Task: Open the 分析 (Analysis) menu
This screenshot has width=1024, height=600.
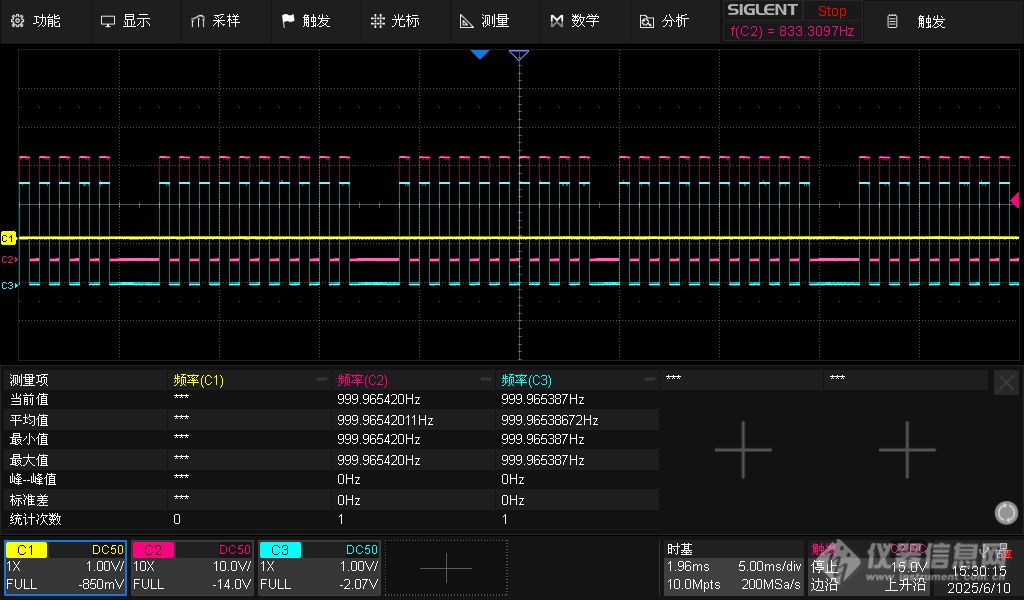Action: (664, 21)
